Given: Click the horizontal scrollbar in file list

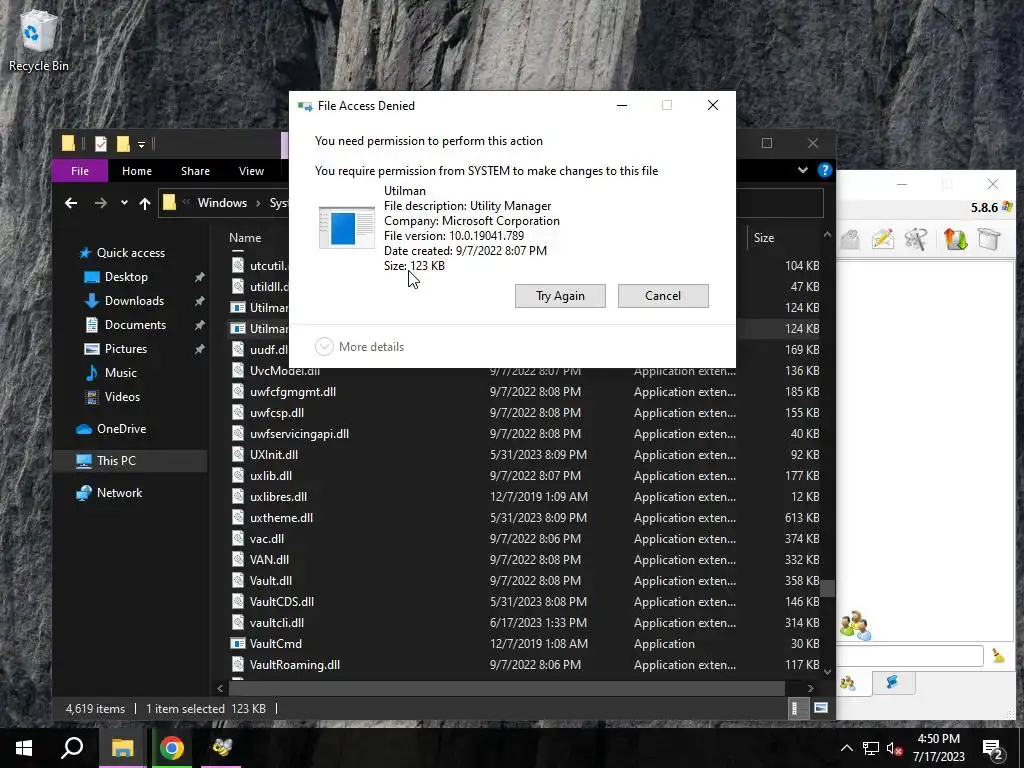Looking at the screenshot, I should (507, 688).
